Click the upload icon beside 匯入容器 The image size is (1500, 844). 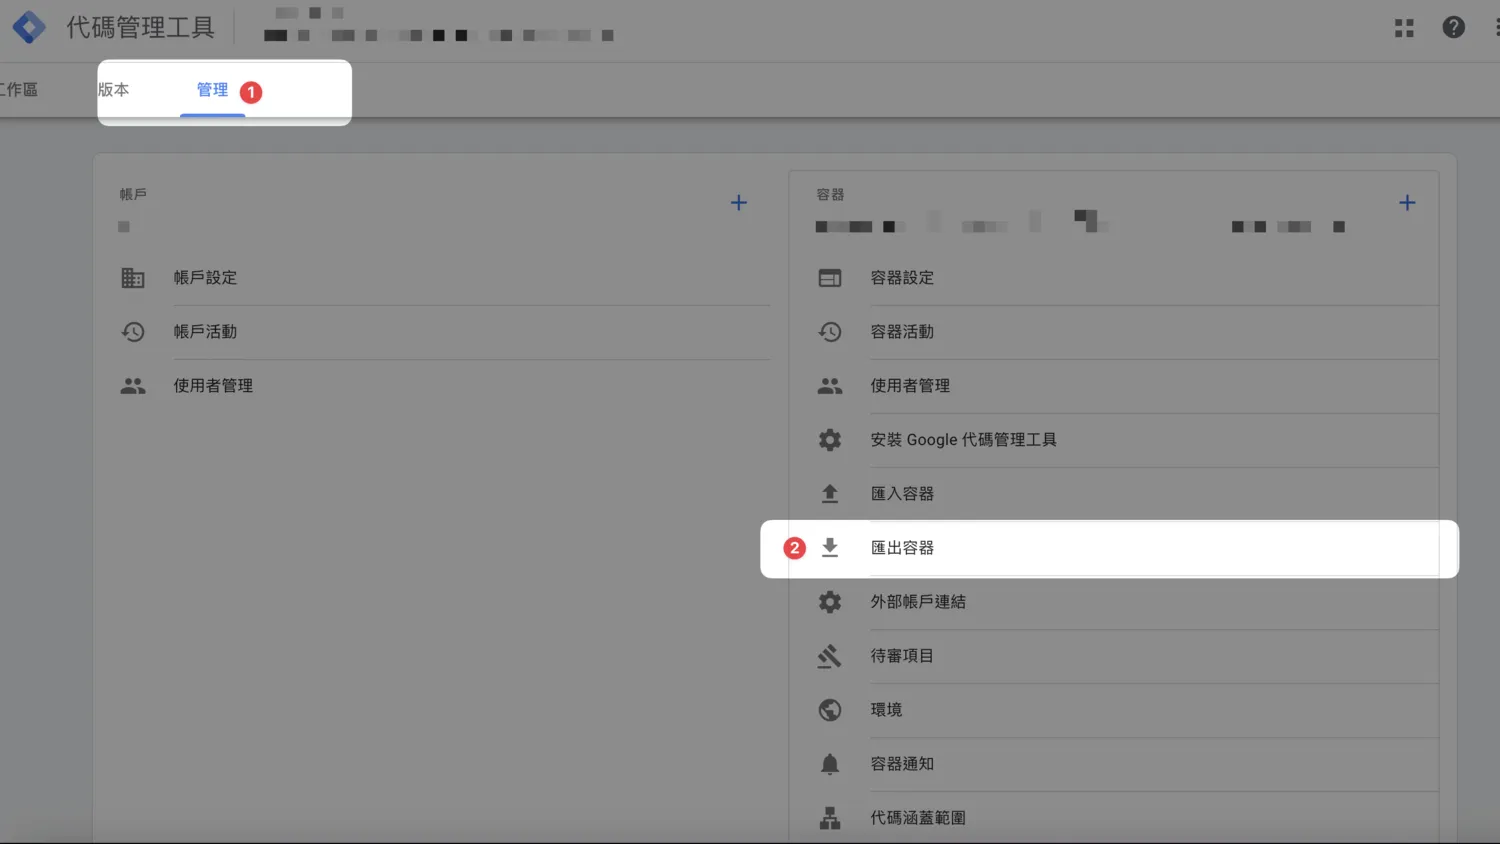pyautogui.click(x=830, y=493)
